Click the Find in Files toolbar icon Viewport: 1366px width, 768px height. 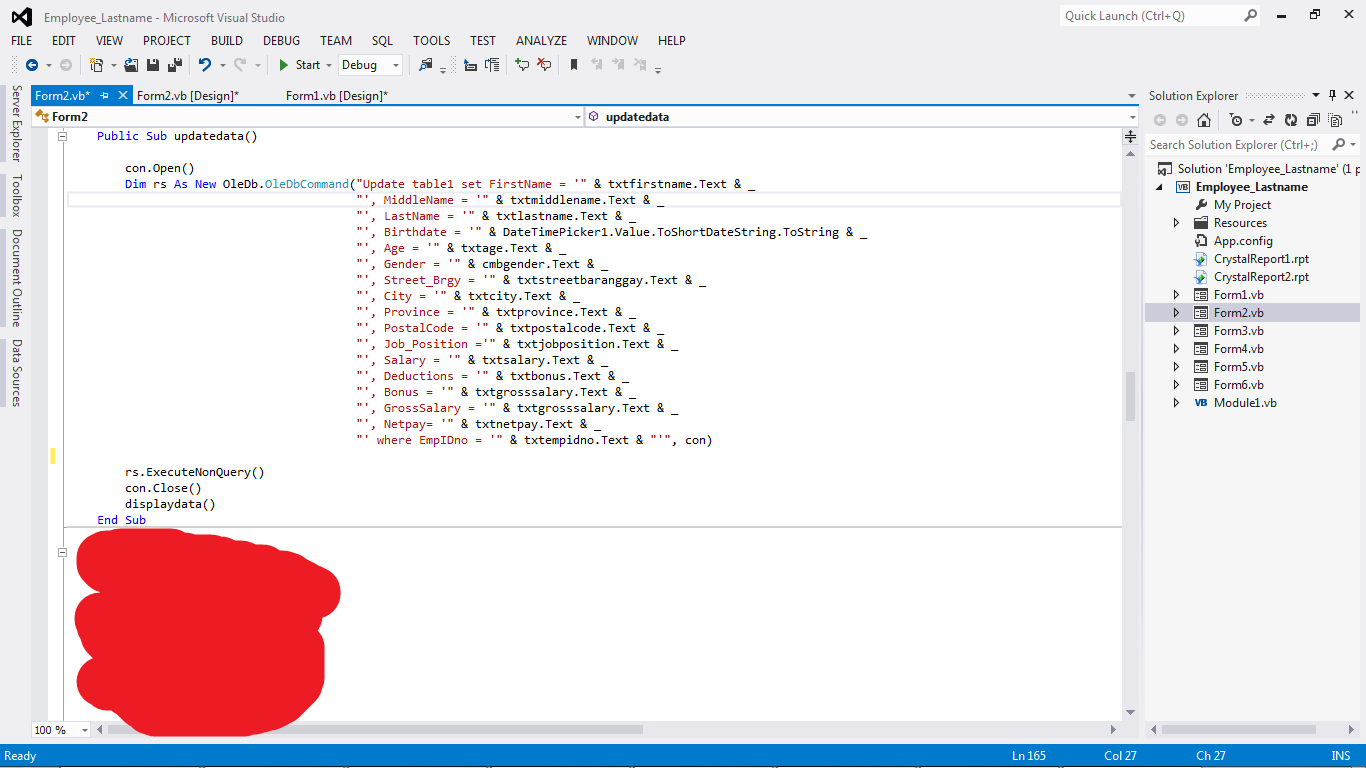pos(427,65)
